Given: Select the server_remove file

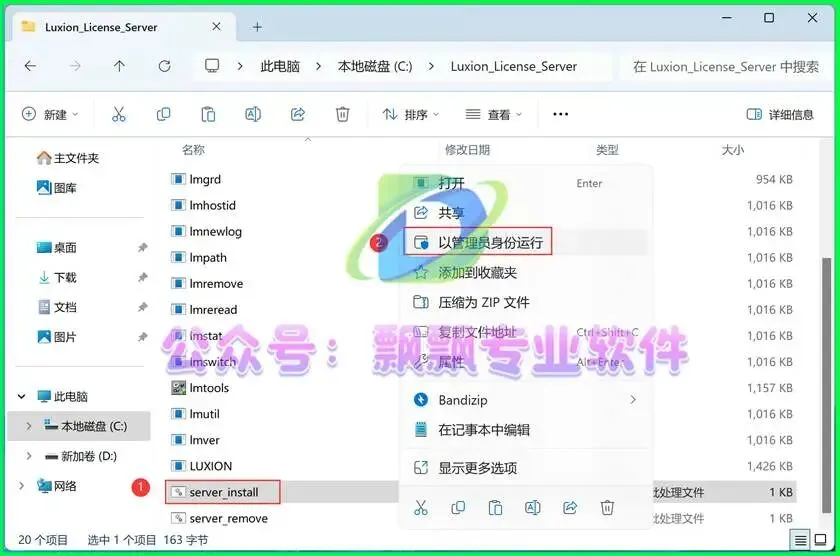Looking at the screenshot, I should click(219, 518).
